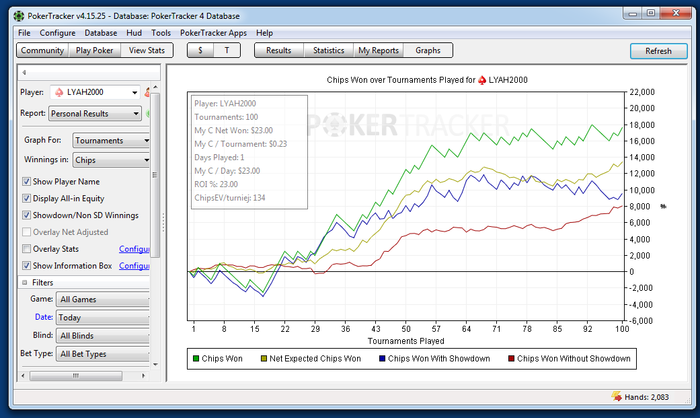Click the horizontal scroll right arrow

143,376
